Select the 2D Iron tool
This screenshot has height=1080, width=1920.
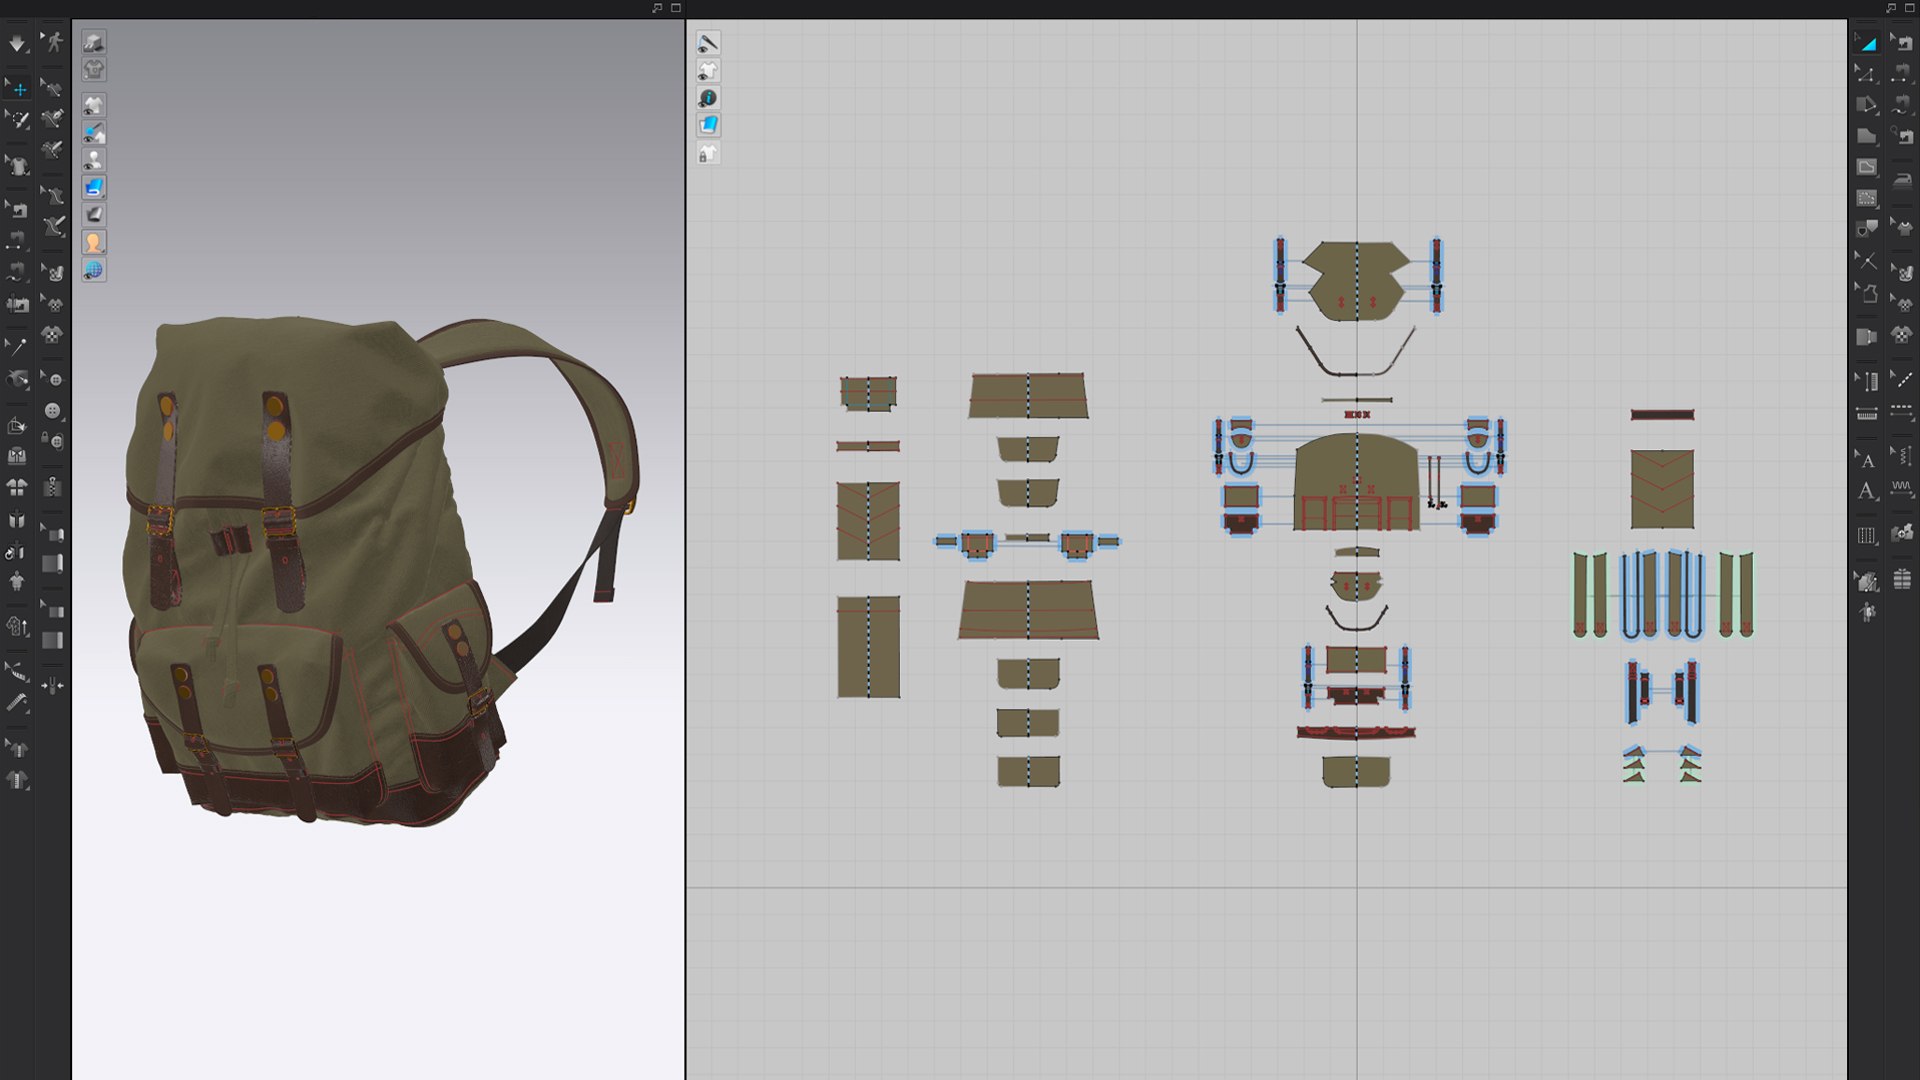pos(1902,181)
